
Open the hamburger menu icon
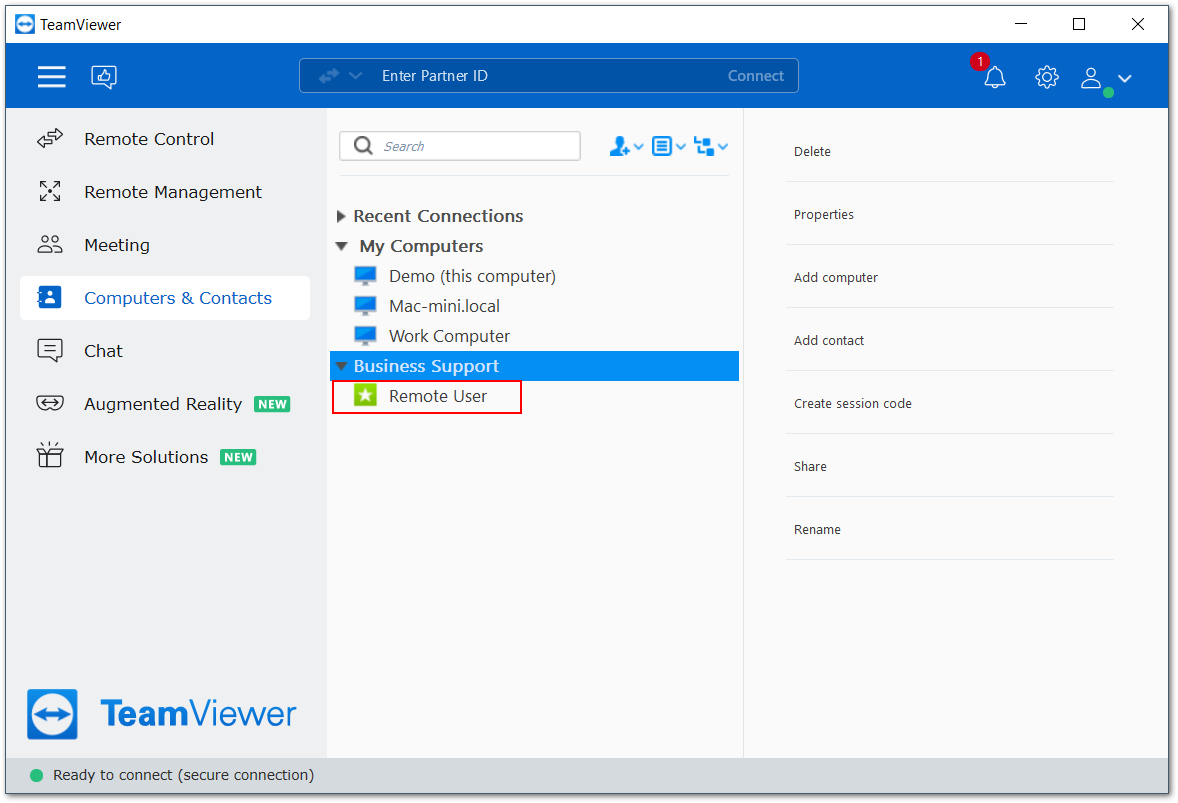click(x=52, y=77)
